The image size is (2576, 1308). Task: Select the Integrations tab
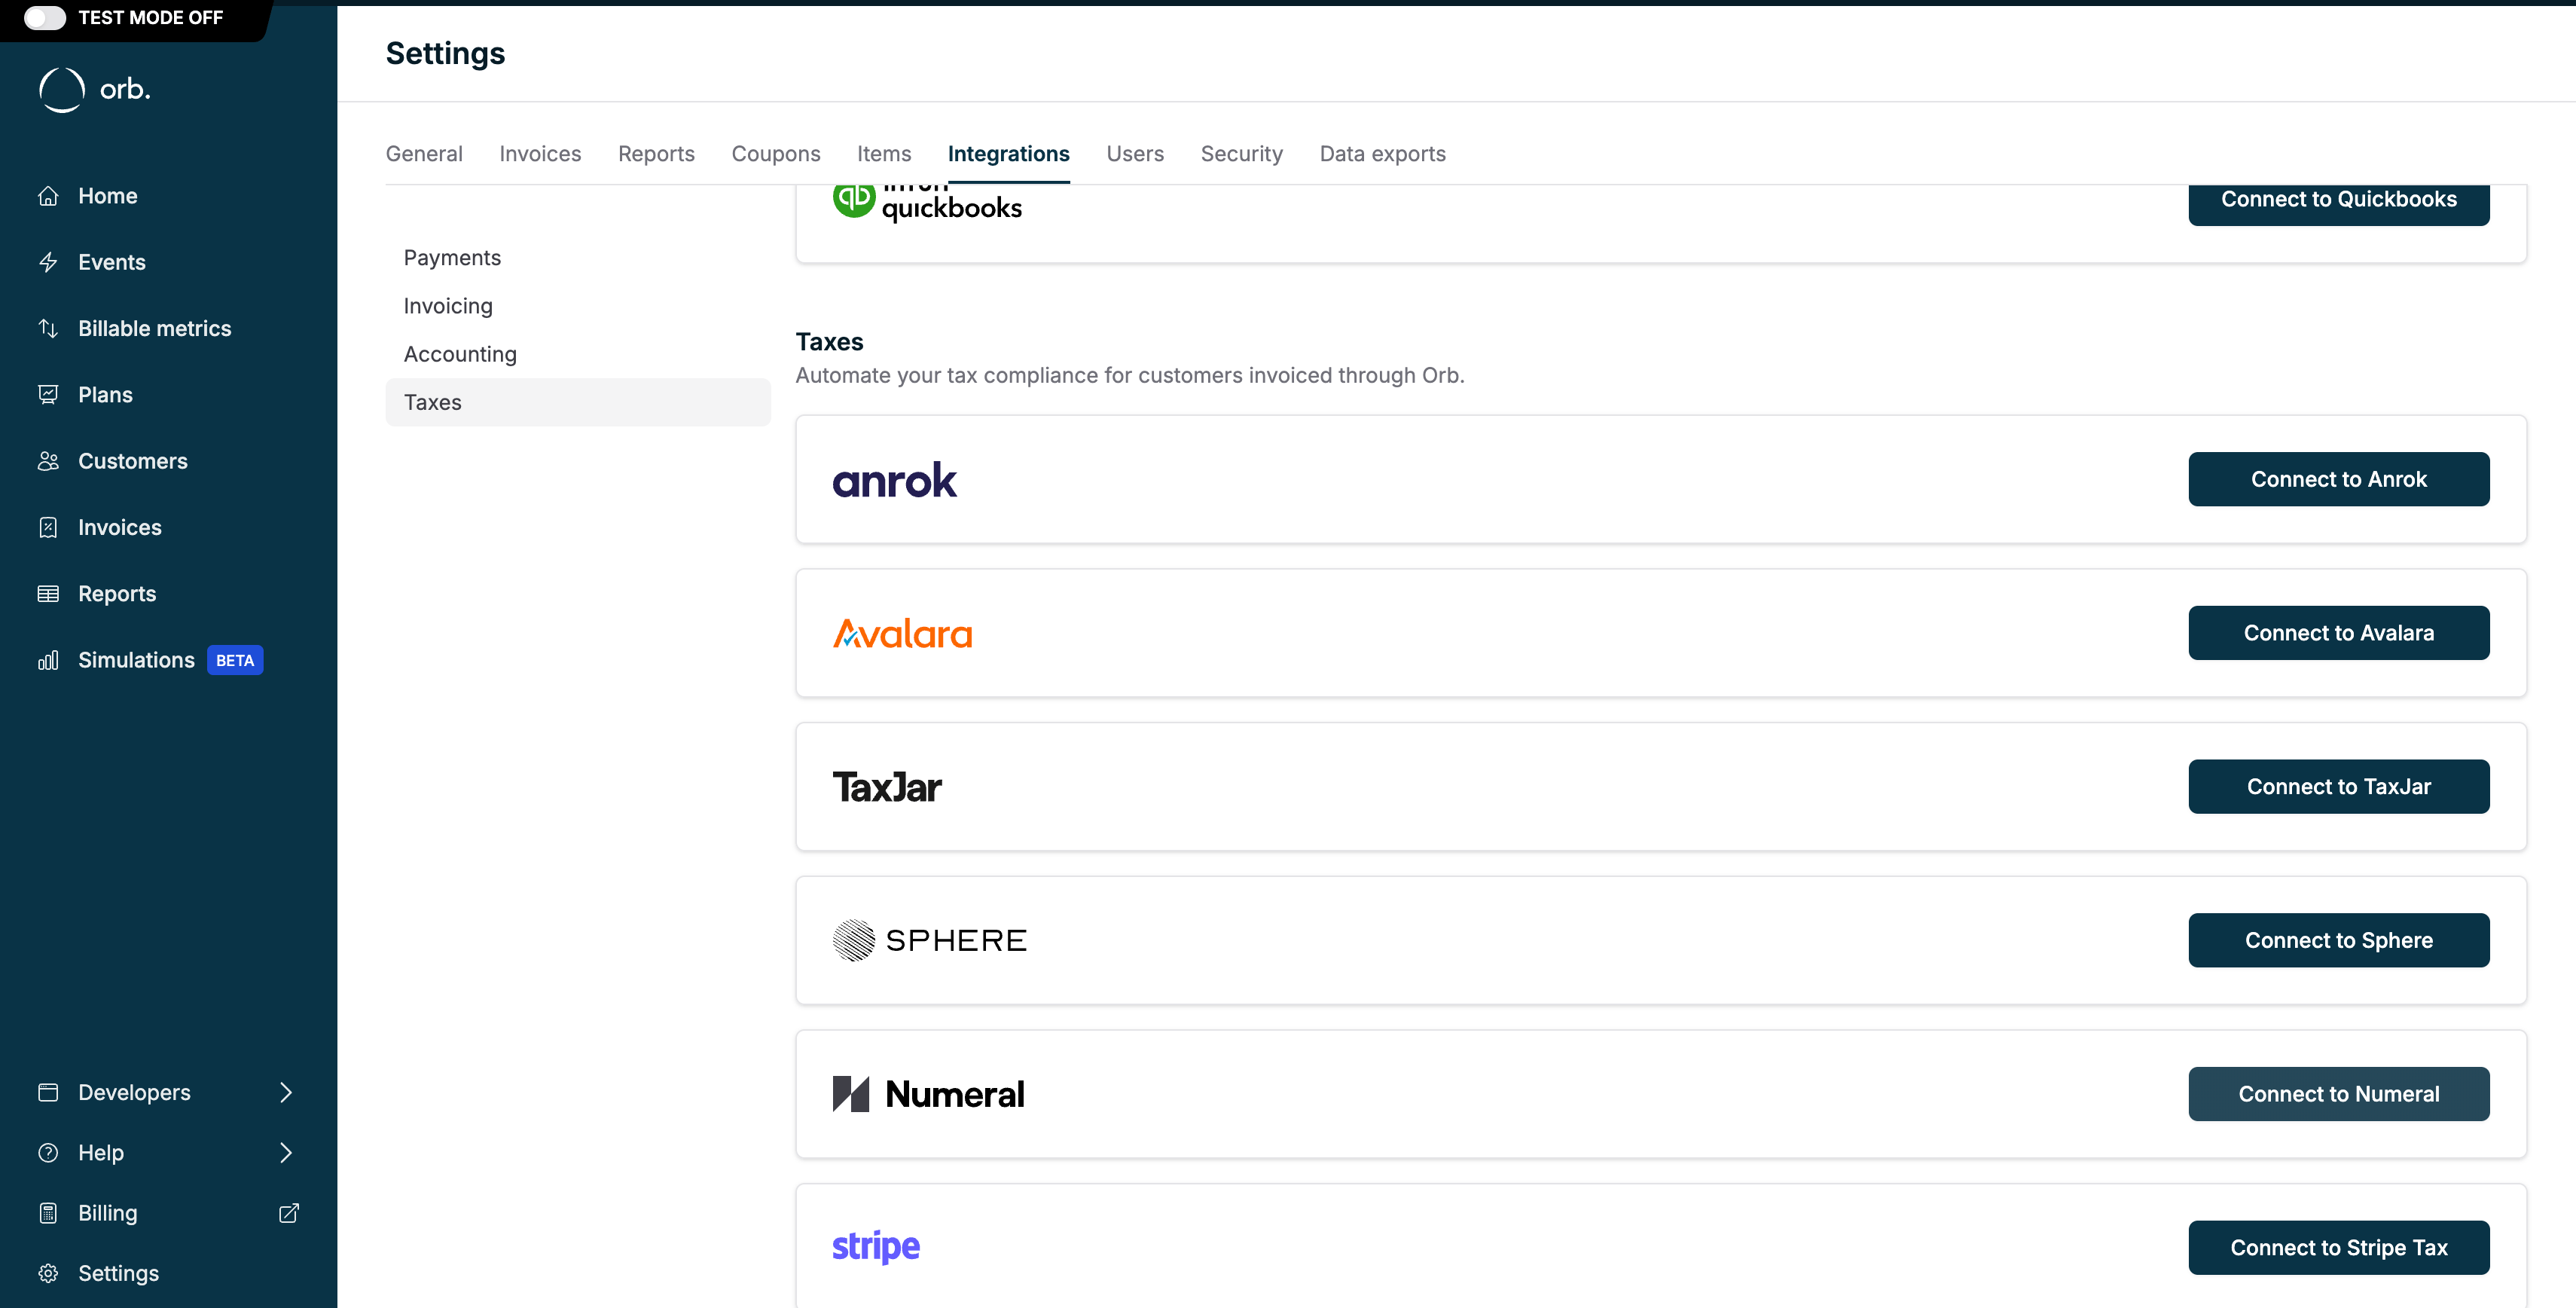[1008, 154]
